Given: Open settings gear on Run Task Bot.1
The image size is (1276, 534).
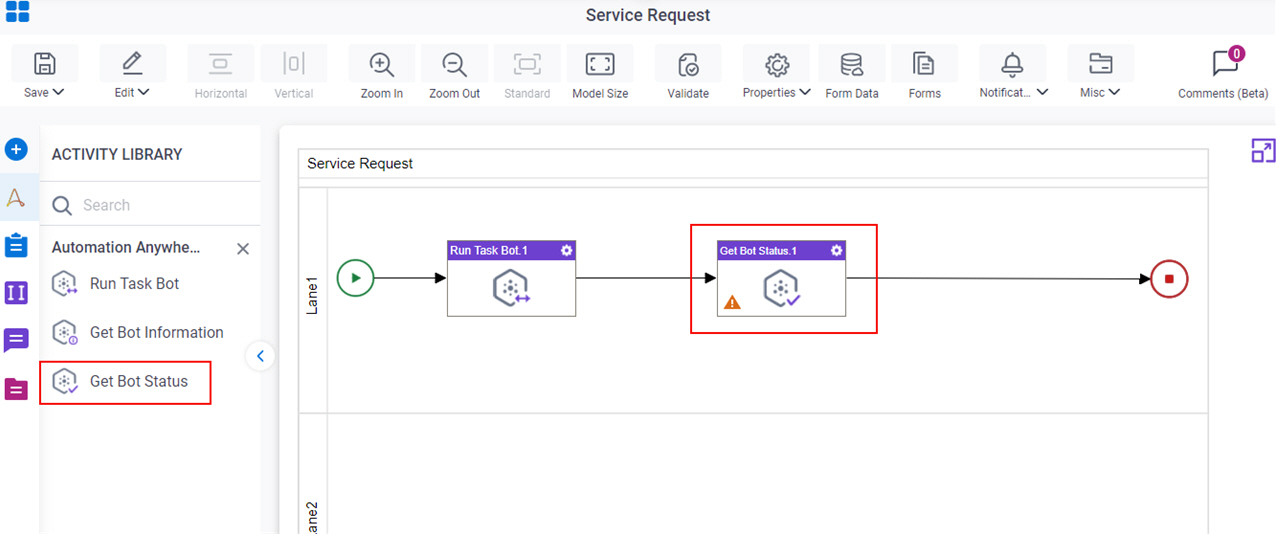Looking at the screenshot, I should (x=567, y=251).
